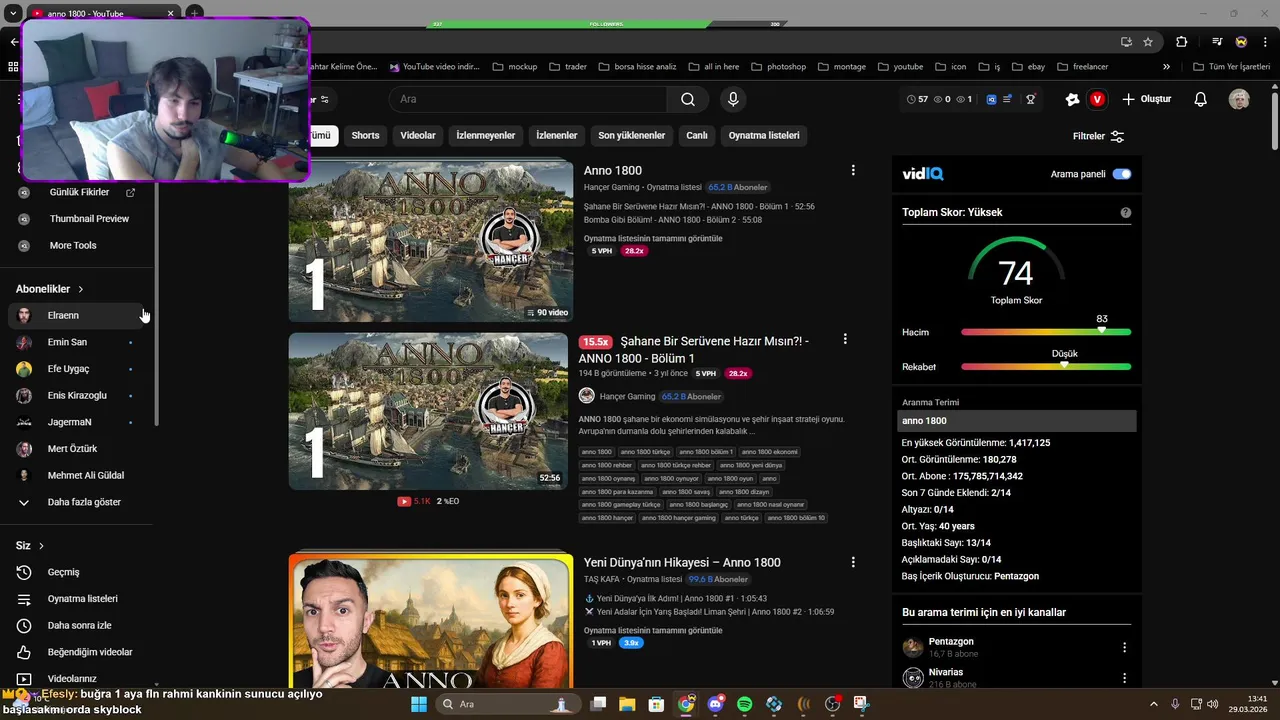Click the YouTube search magnifier button

click(688, 99)
